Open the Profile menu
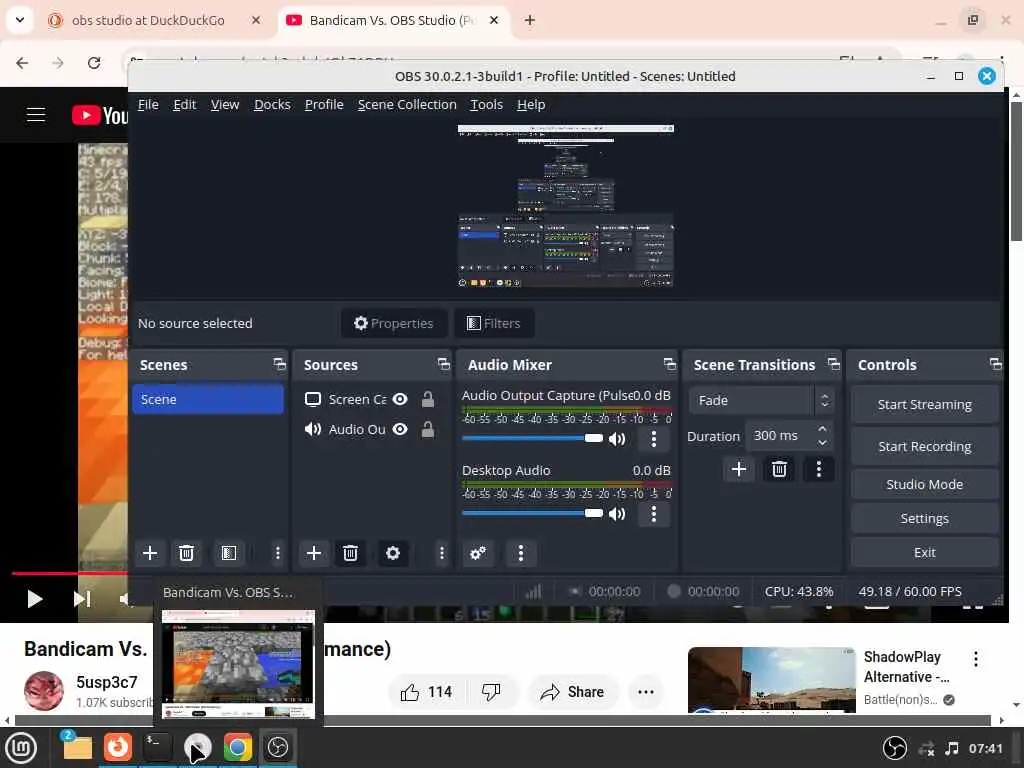The width and height of the screenshot is (1024, 768). click(324, 104)
